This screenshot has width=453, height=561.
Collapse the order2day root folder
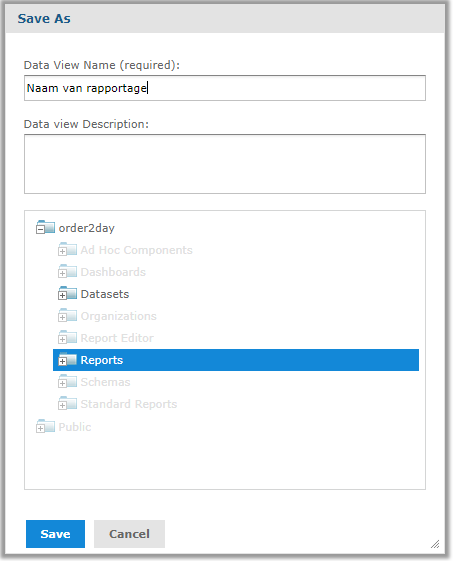coord(40,230)
